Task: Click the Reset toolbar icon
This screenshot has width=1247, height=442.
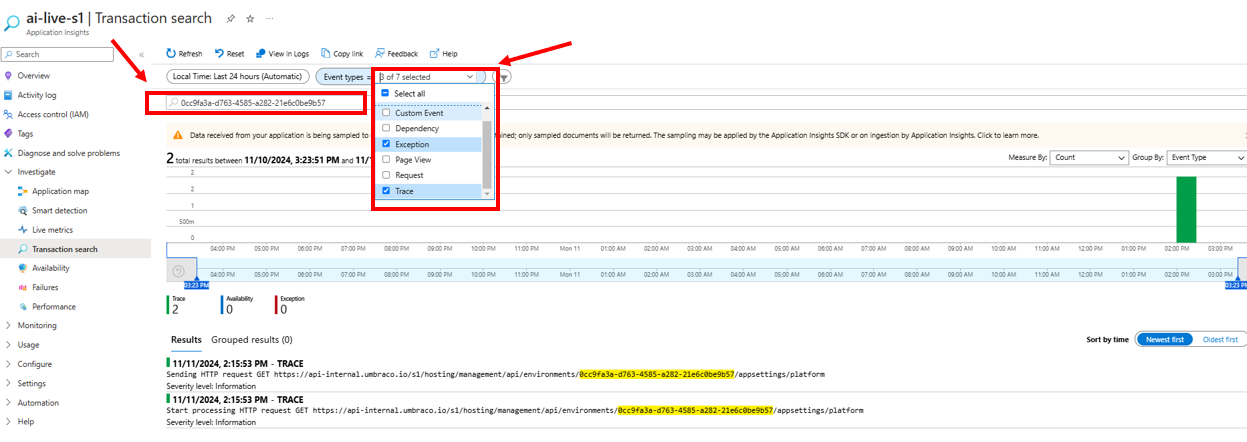Action: click(217, 54)
